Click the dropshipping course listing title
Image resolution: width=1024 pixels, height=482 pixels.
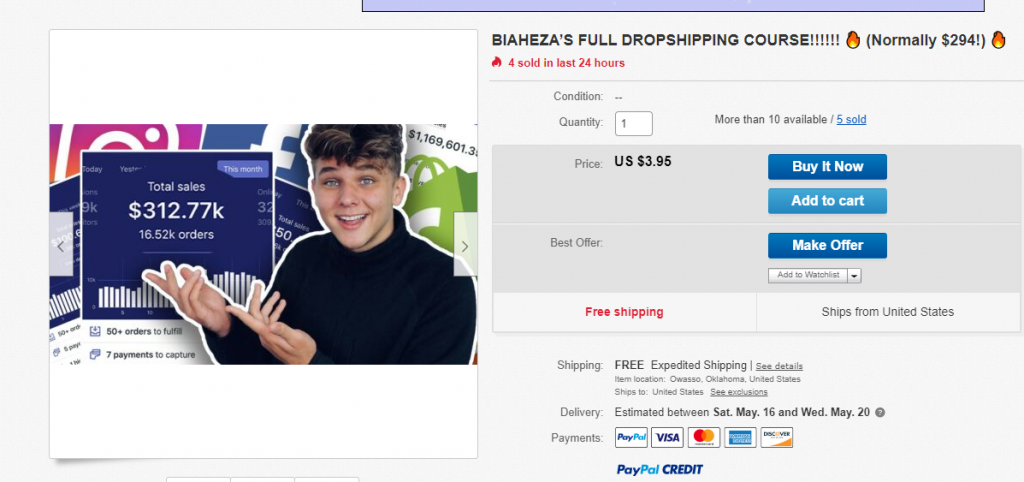pyautogui.click(x=665, y=41)
